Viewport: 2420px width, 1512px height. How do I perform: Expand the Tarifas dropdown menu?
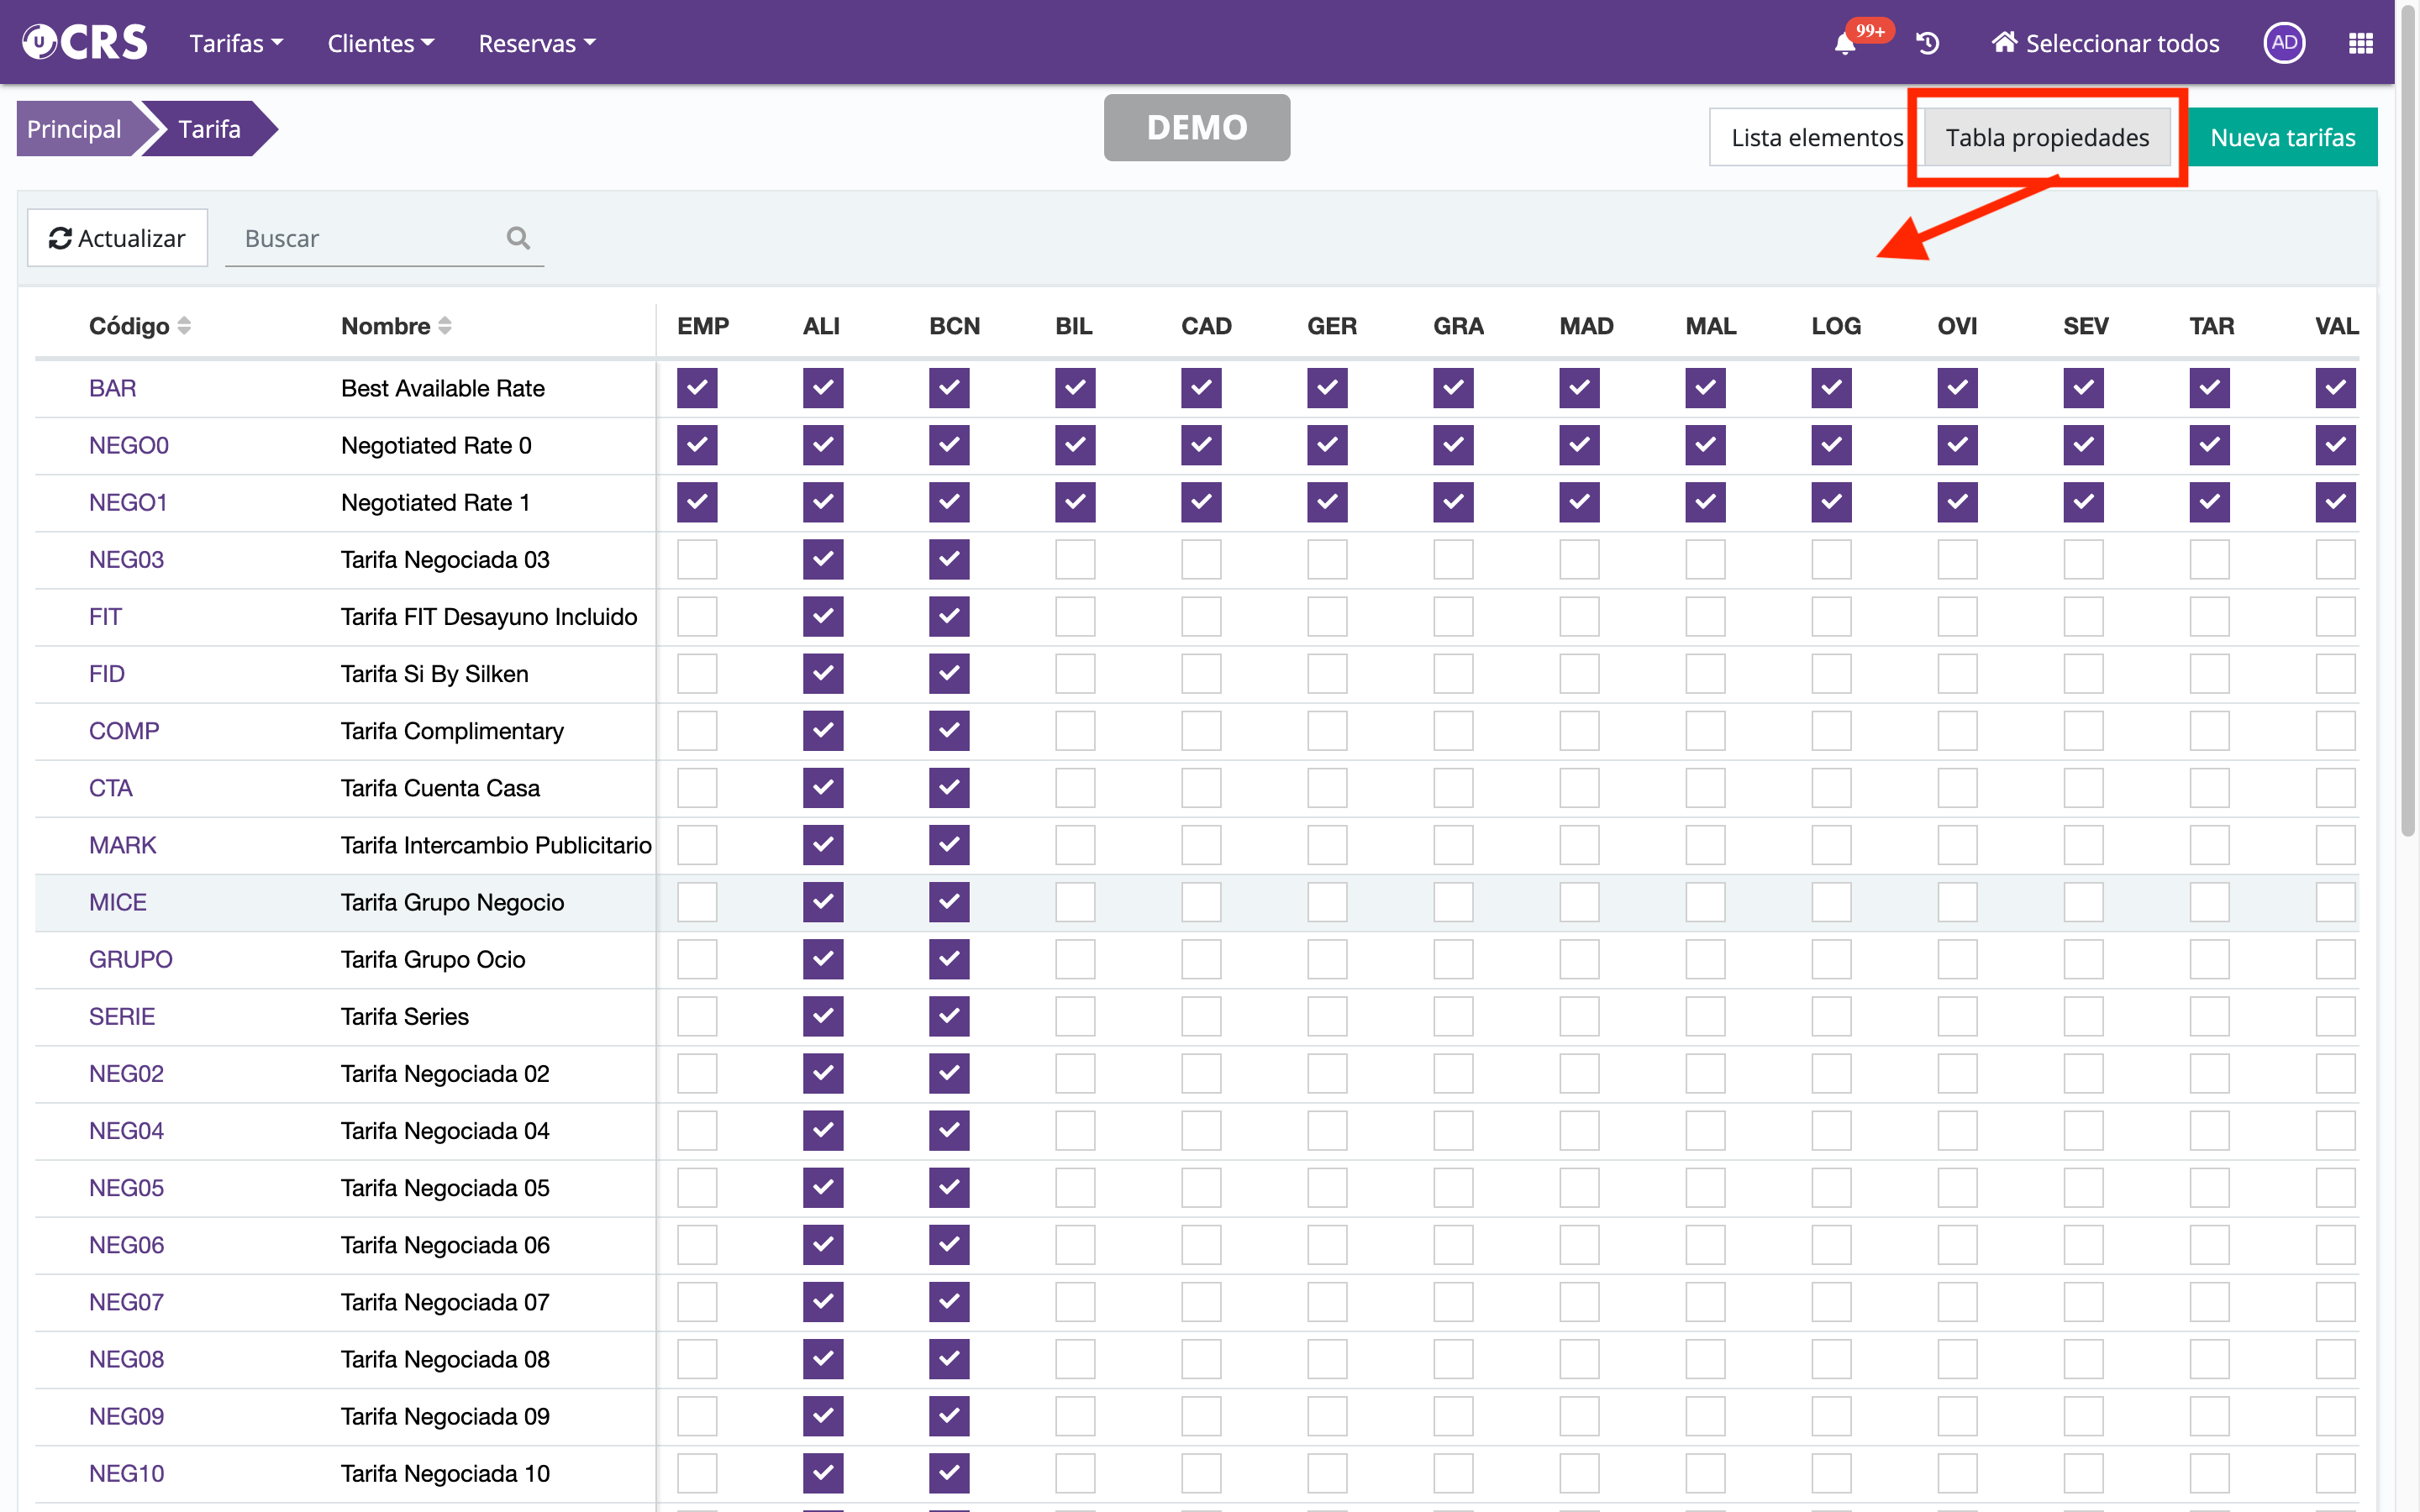pyautogui.click(x=236, y=44)
